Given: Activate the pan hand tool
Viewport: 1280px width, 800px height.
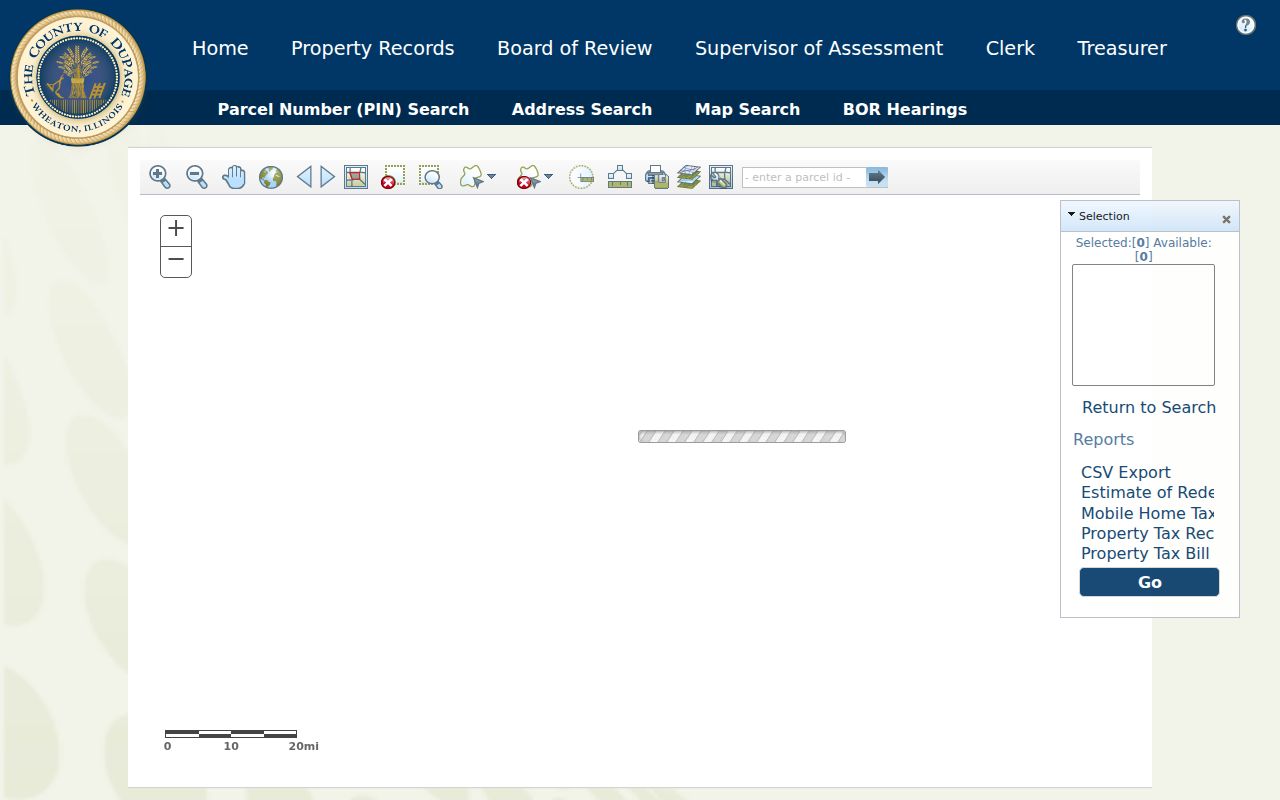Looking at the screenshot, I should coord(234,177).
